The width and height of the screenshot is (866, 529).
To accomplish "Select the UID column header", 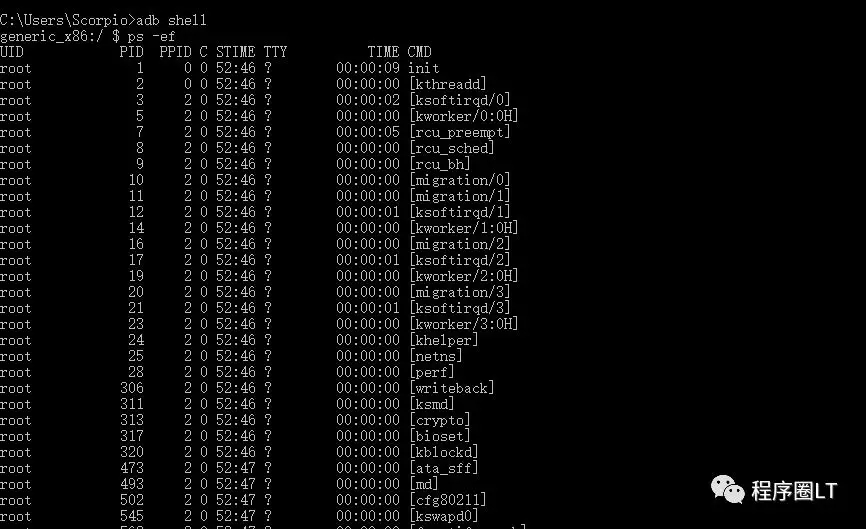I will click(x=12, y=52).
